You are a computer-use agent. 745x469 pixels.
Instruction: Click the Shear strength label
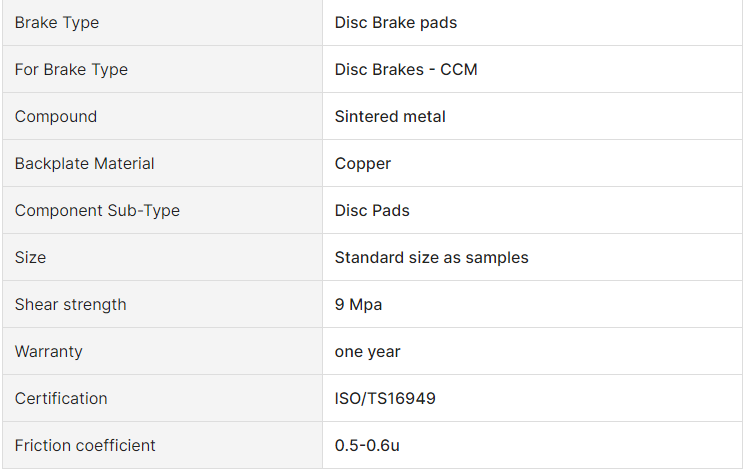pyautogui.click(x=71, y=305)
